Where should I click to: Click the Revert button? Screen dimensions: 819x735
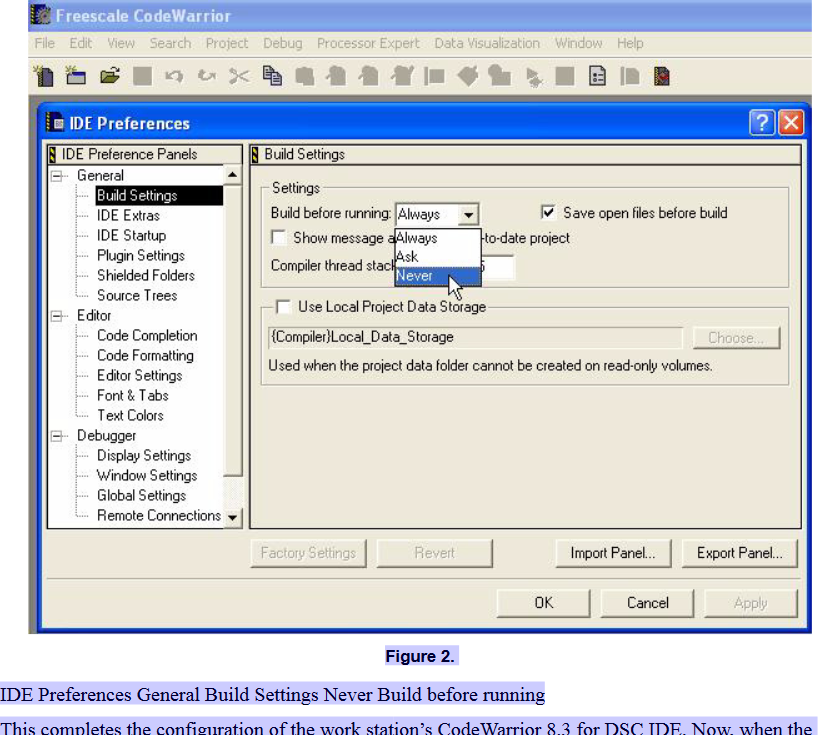434,553
